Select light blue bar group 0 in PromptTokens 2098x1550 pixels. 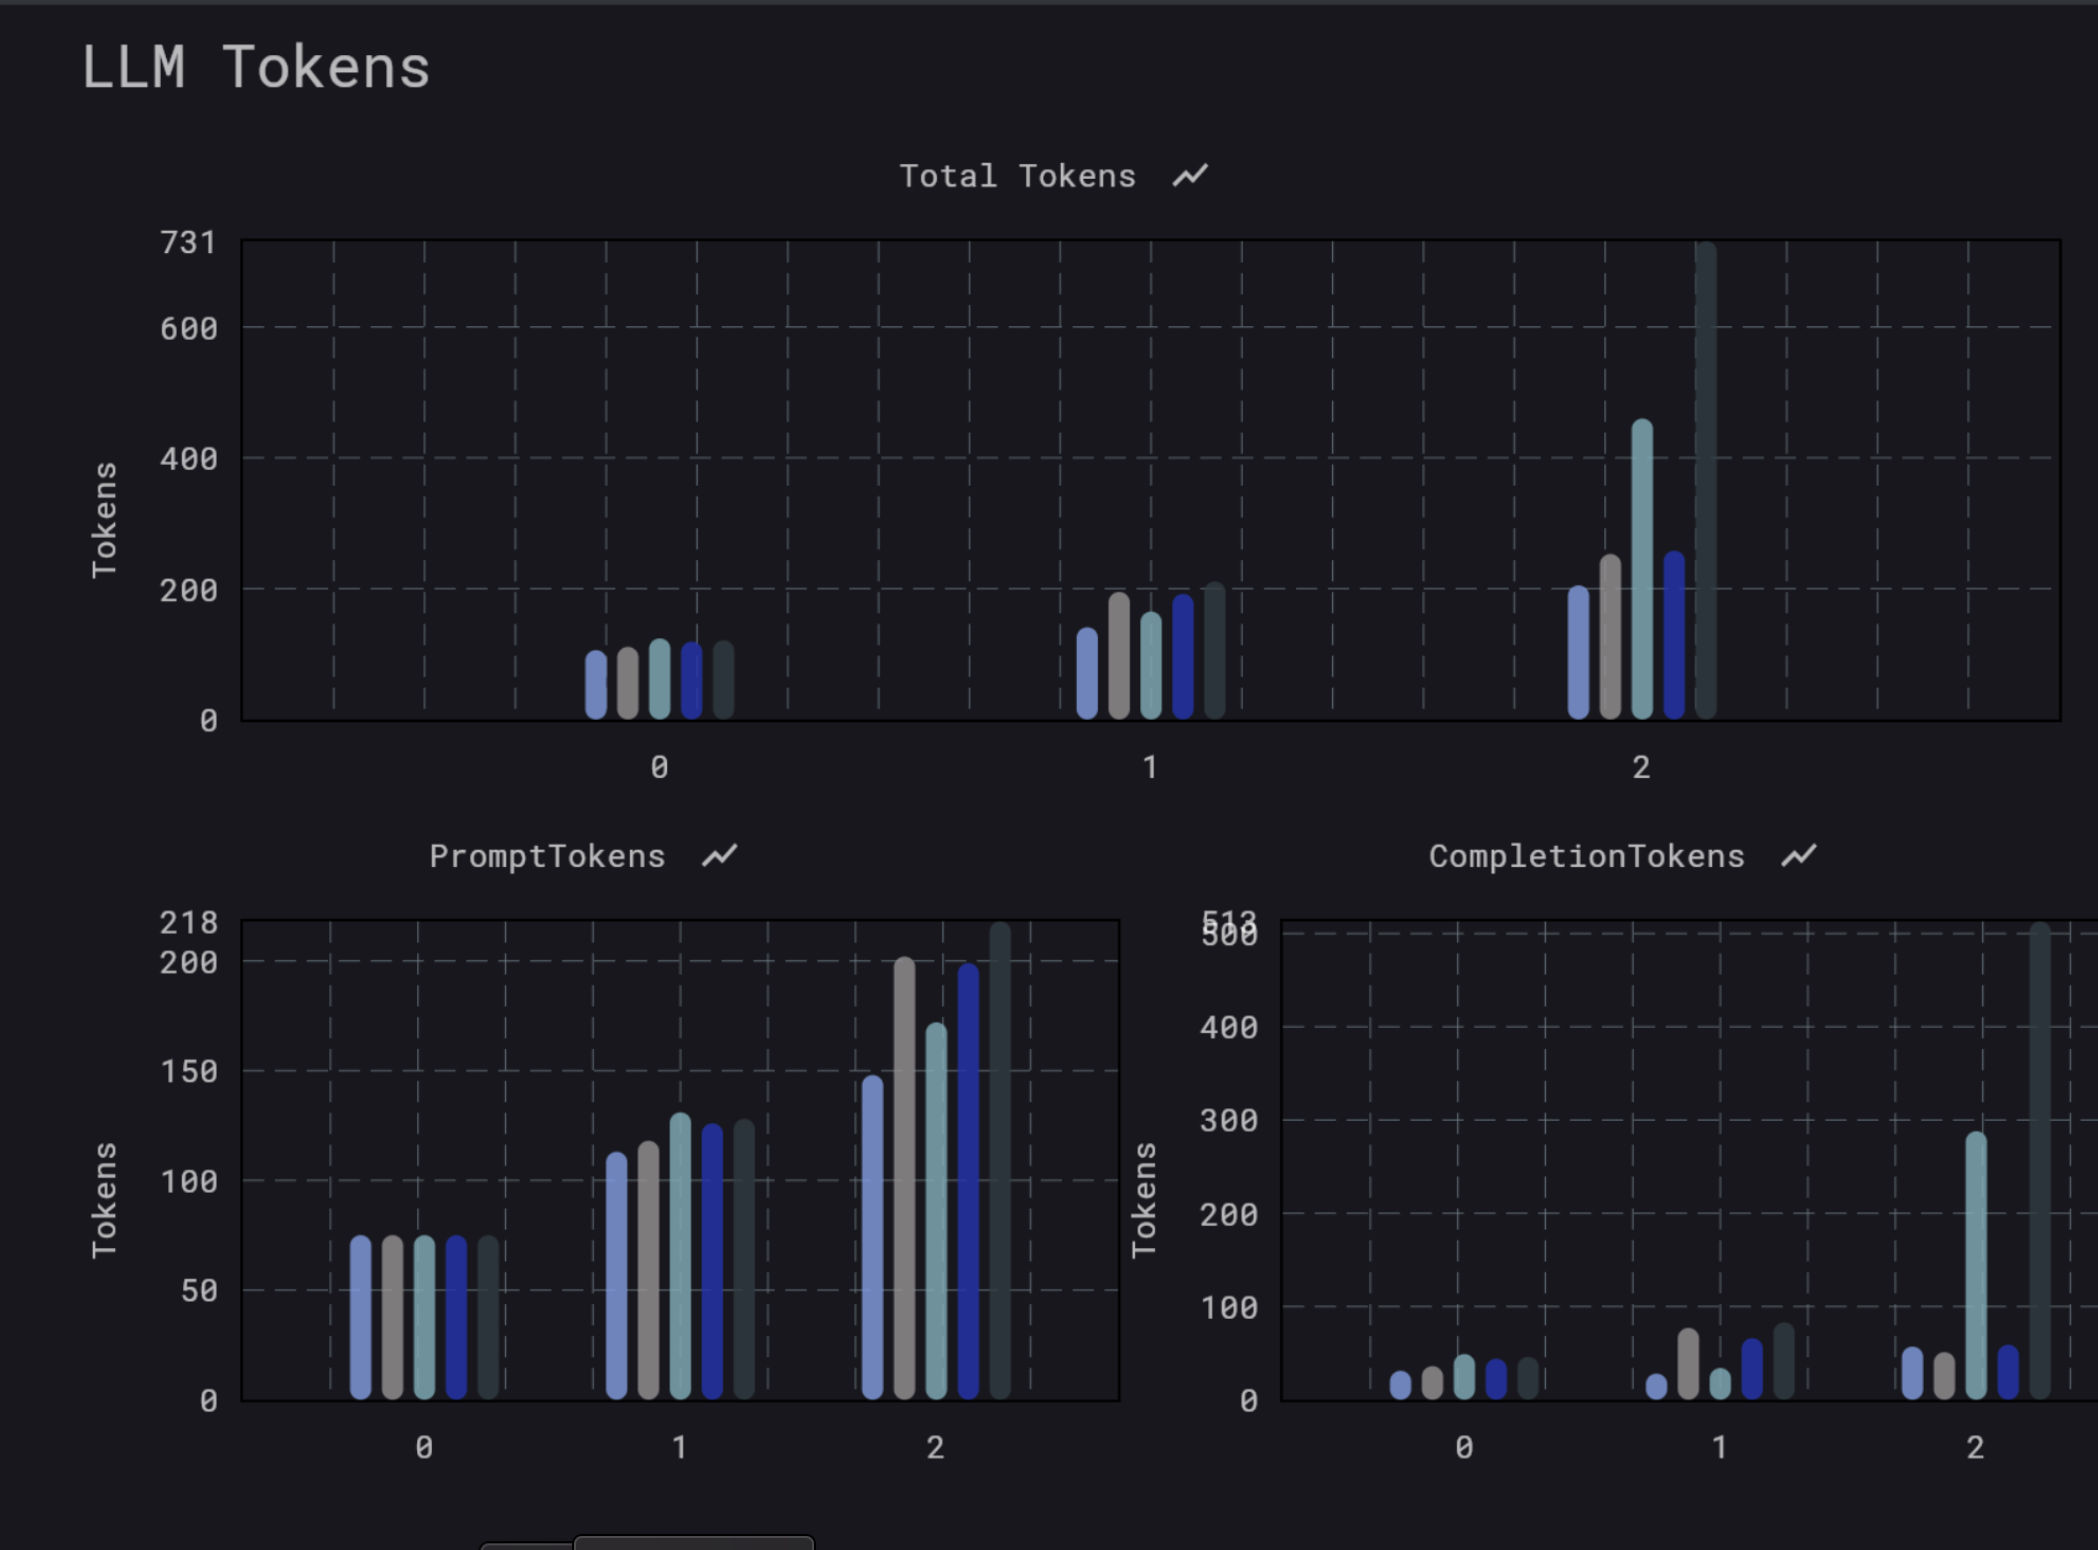(361, 1317)
